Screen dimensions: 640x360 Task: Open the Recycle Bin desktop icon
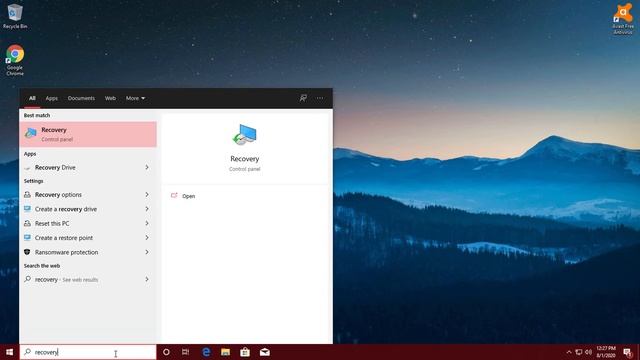point(15,16)
